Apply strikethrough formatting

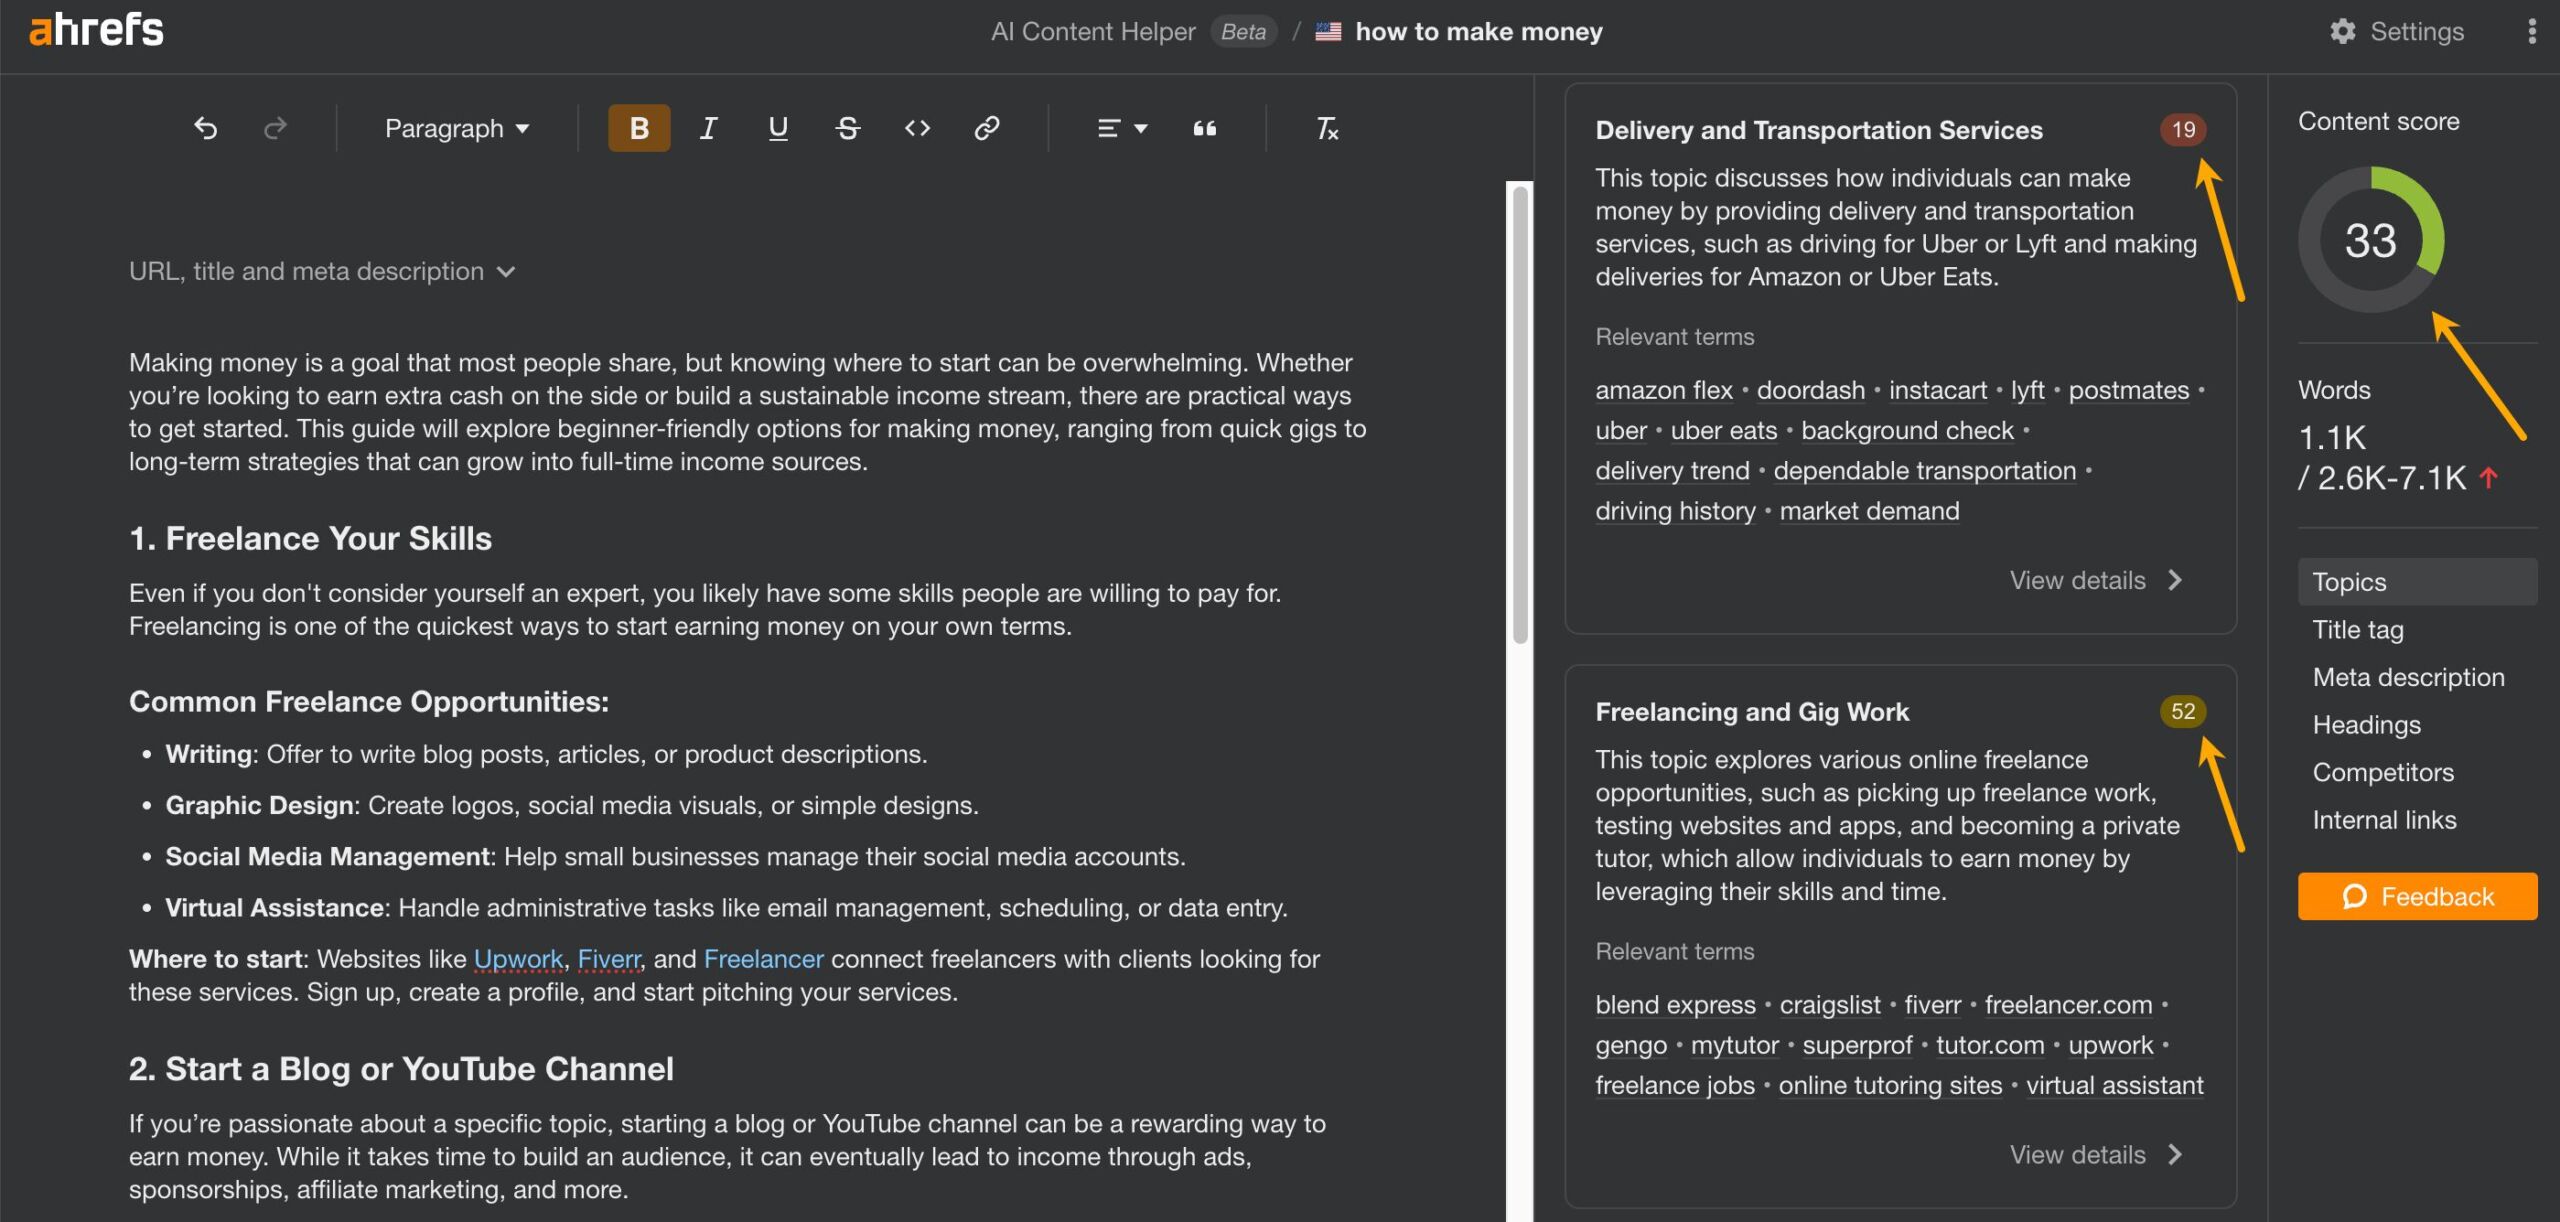[847, 128]
